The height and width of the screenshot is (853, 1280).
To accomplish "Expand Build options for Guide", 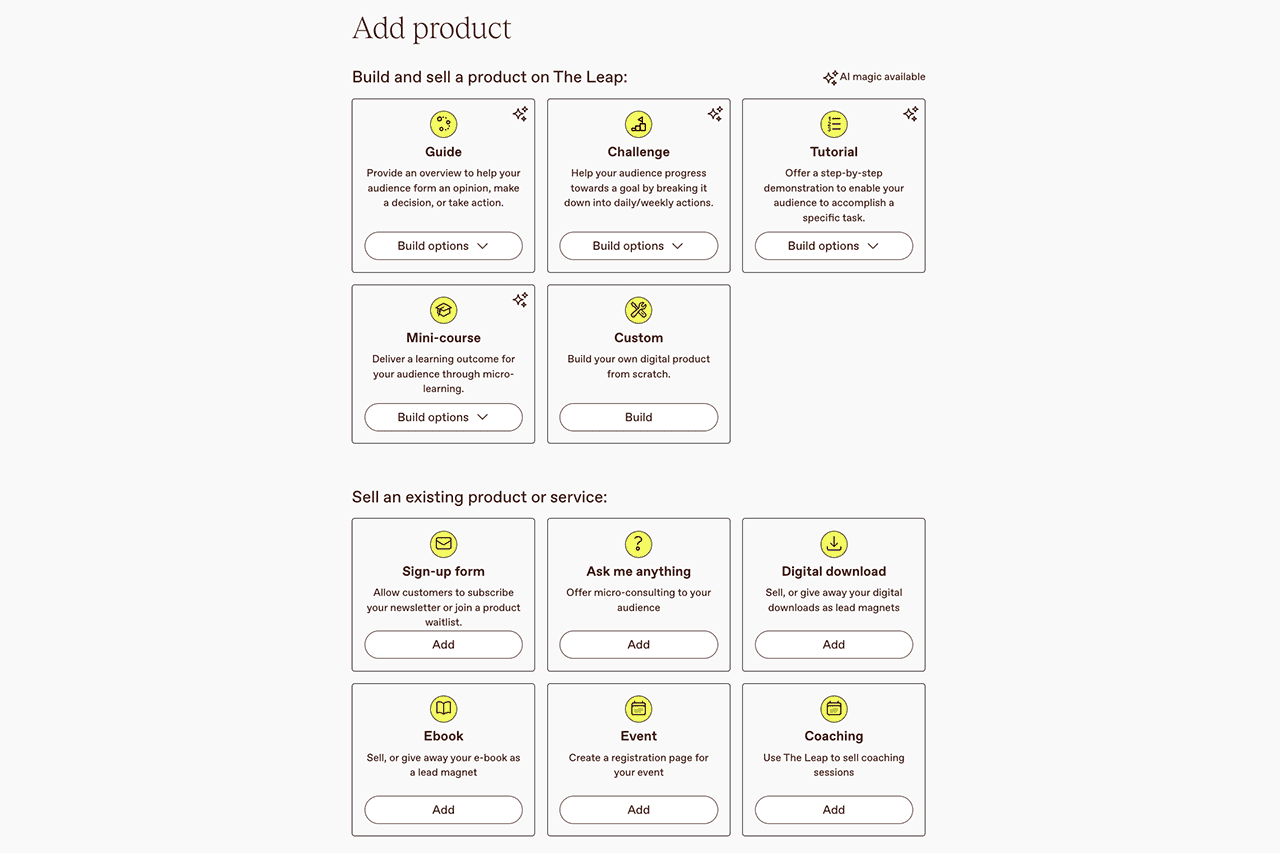I will click(443, 245).
